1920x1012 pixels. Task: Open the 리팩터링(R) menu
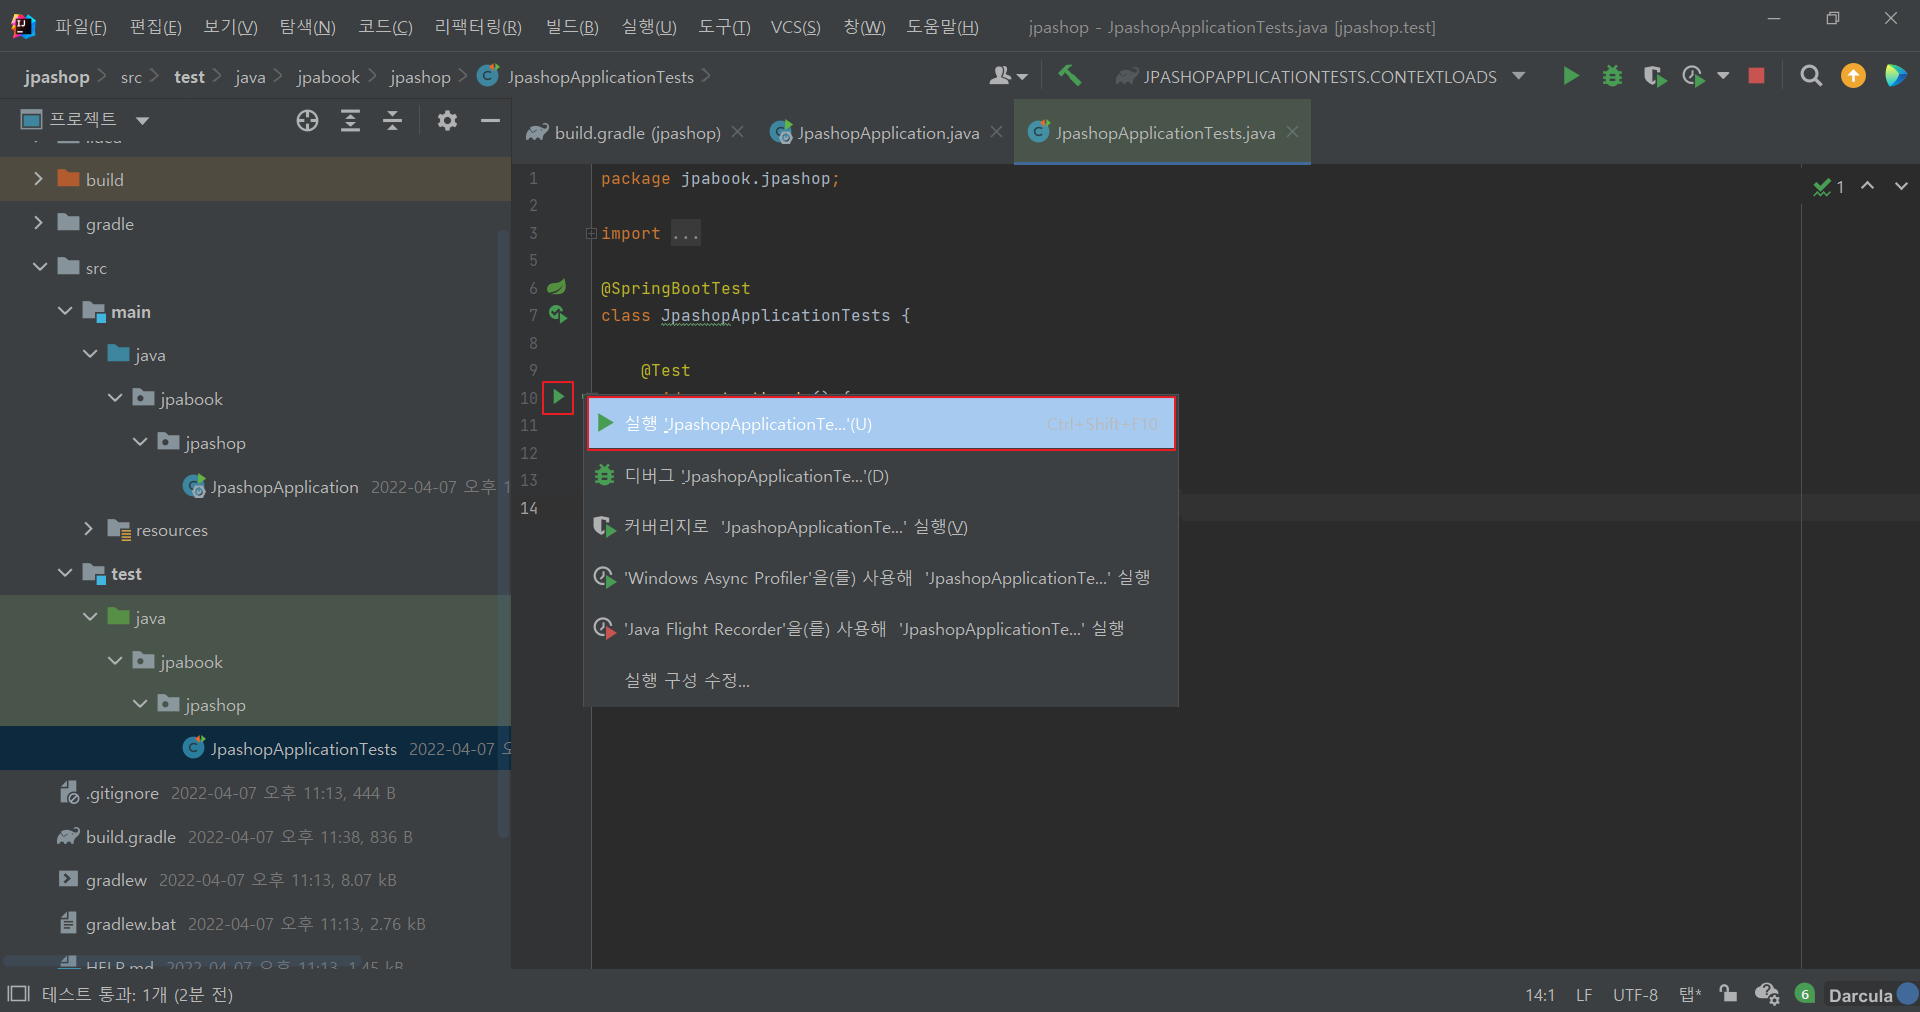[478, 27]
